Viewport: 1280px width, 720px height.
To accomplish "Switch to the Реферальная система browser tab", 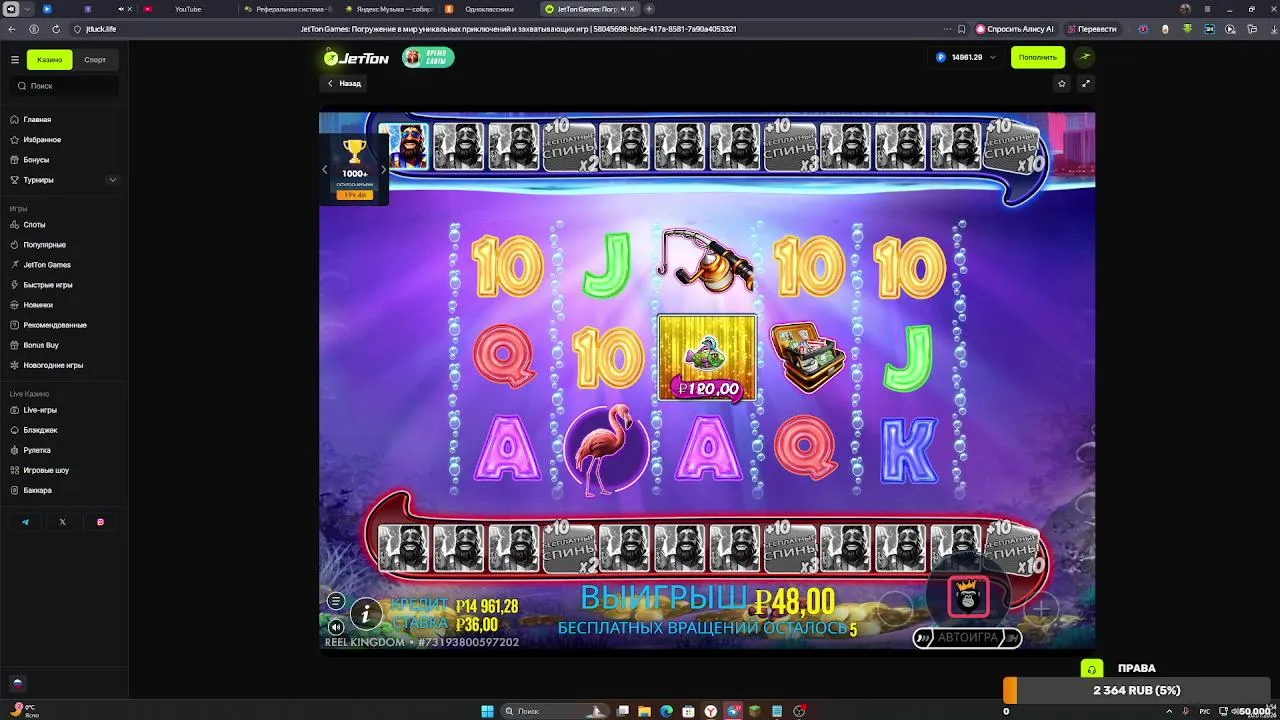I will (287, 9).
